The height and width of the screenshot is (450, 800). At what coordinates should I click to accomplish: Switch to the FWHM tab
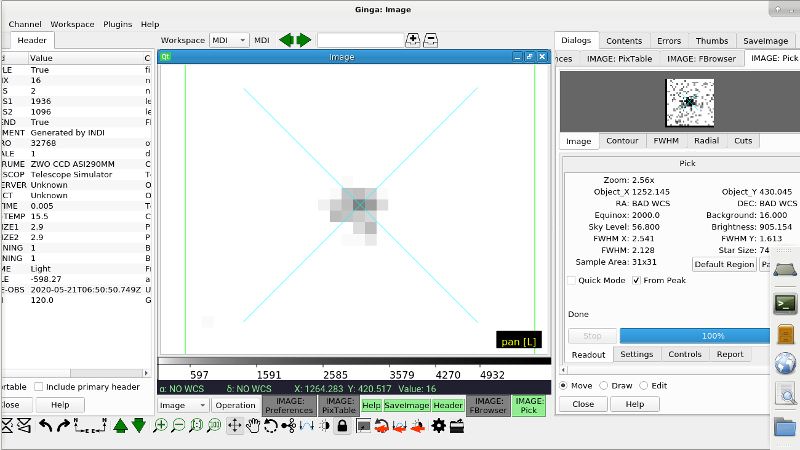(666, 141)
